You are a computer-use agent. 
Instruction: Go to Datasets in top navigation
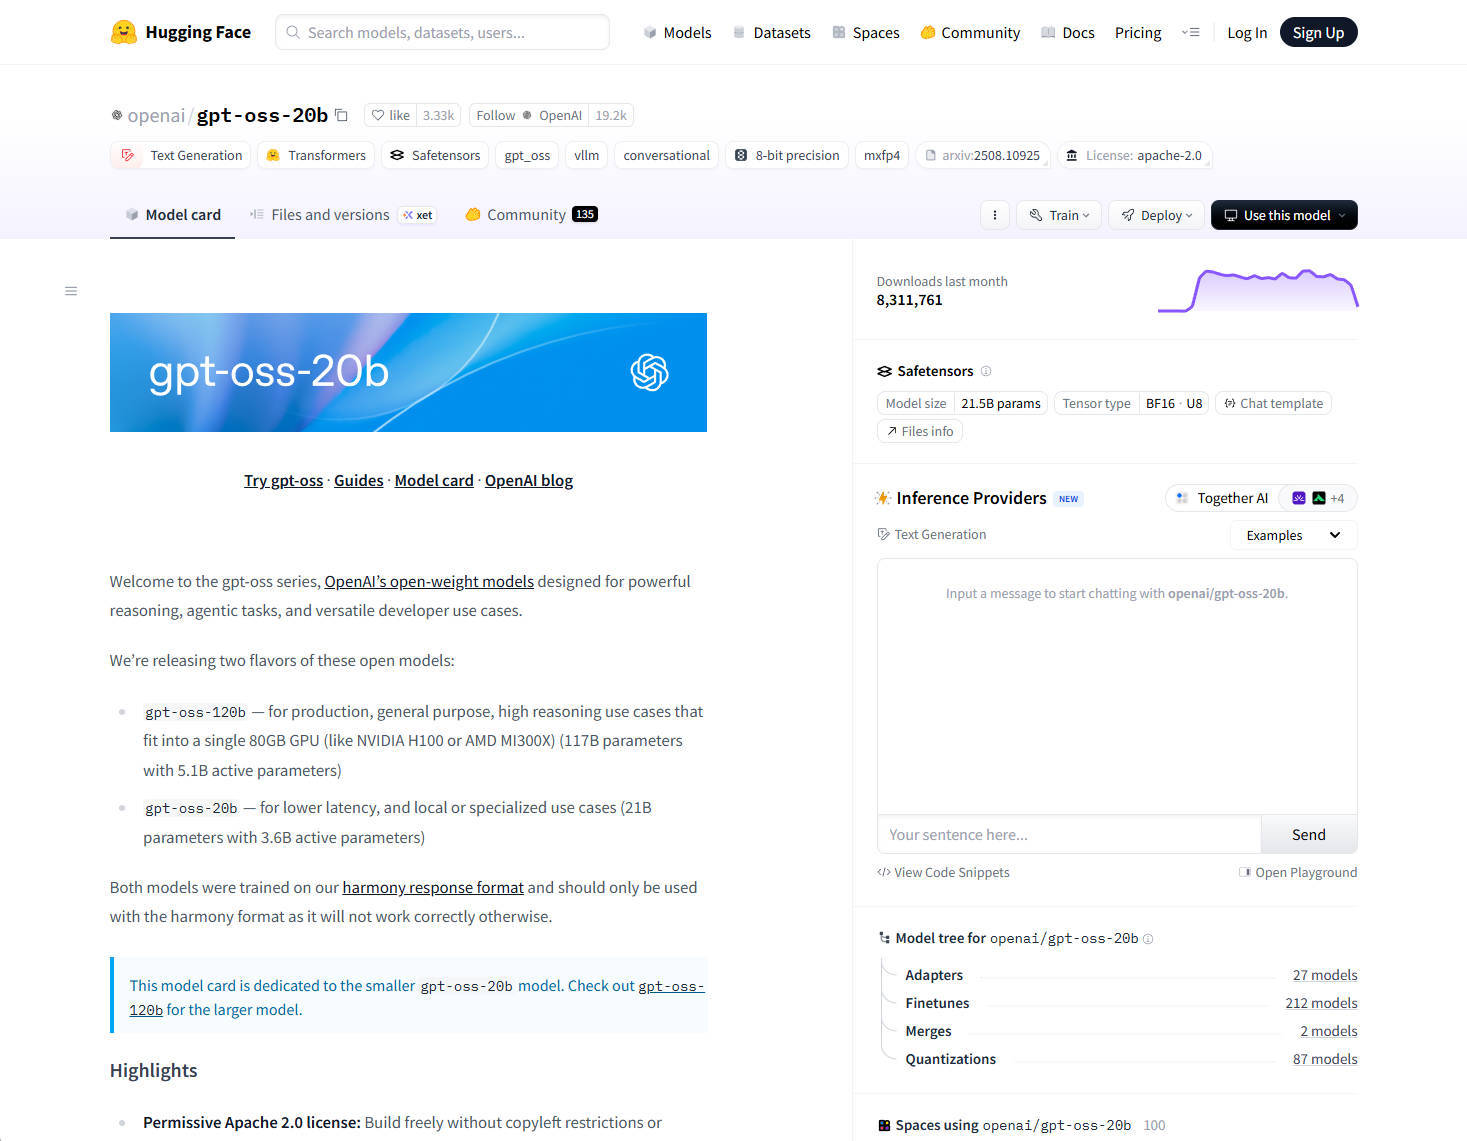(771, 32)
